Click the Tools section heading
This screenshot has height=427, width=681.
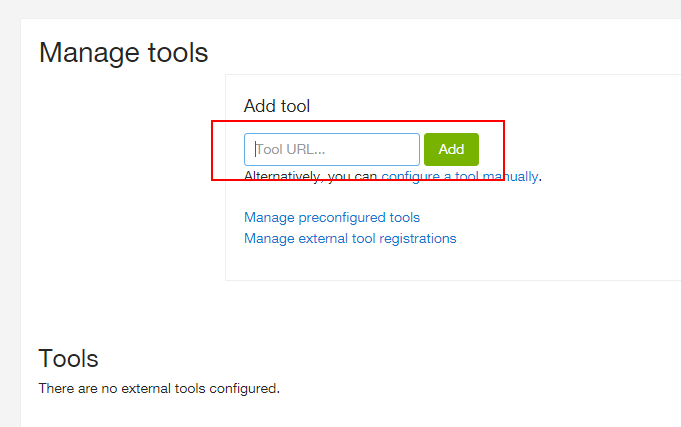69,359
